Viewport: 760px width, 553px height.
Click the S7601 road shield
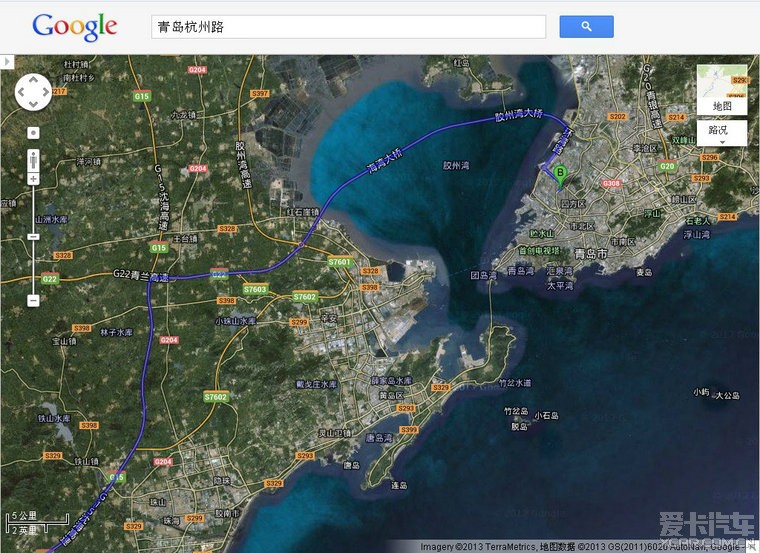(x=339, y=262)
